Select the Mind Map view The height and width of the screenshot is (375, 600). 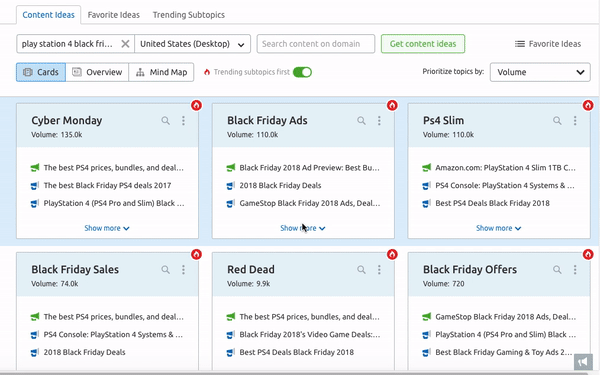(161, 72)
